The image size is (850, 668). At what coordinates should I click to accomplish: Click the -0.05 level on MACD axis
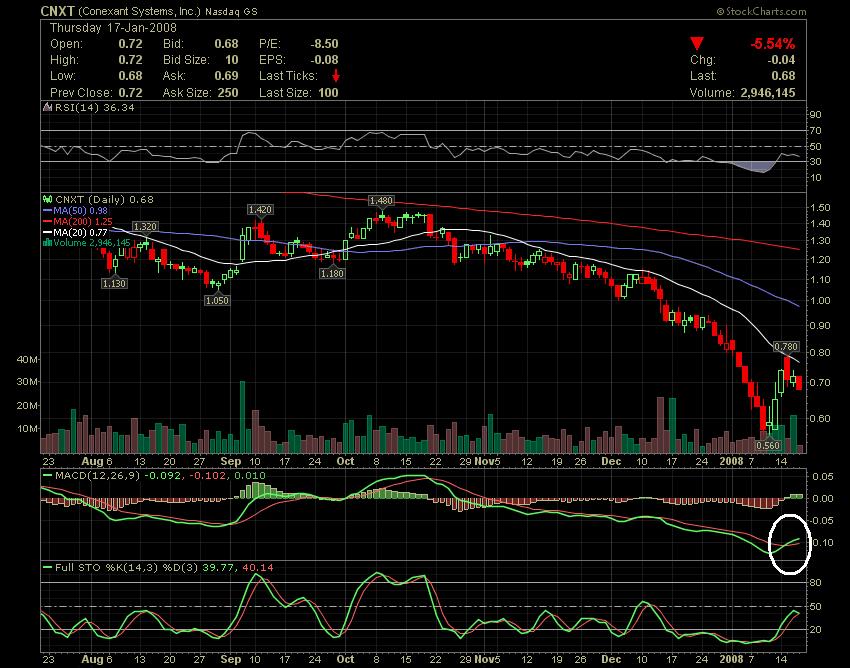click(823, 521)
